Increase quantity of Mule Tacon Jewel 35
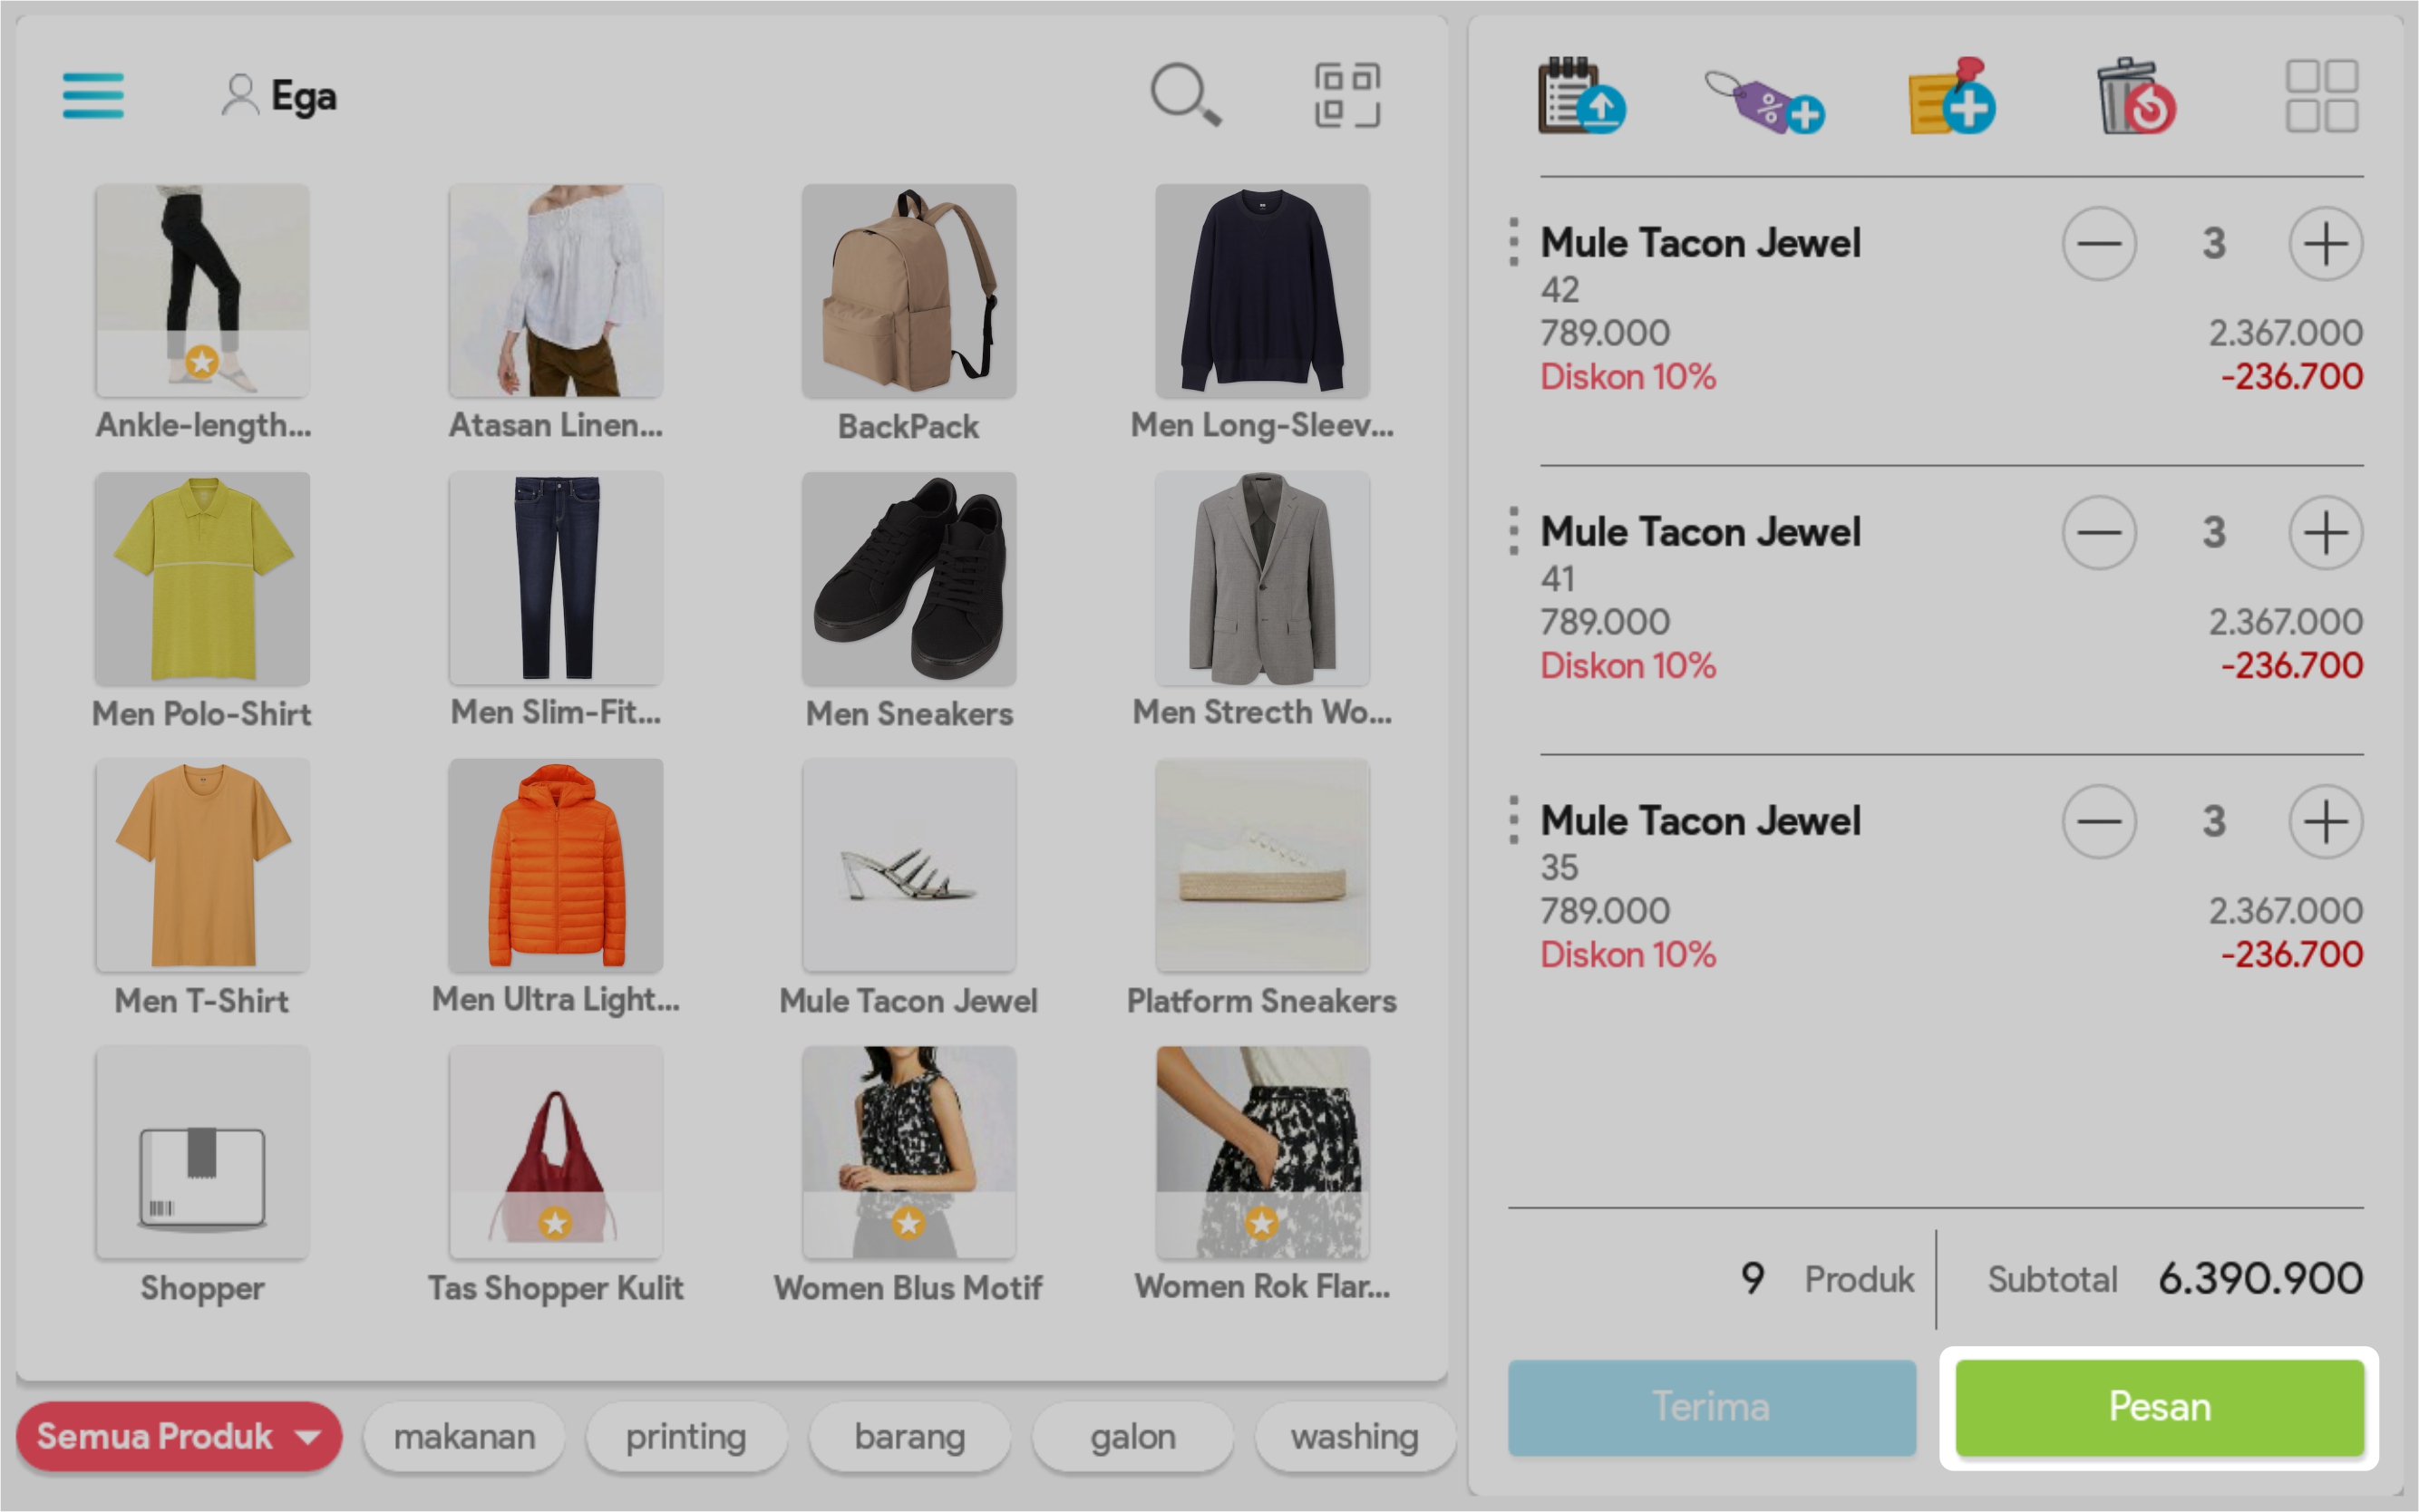This screenshot has width=2419, height=1512. click(2325, 822)
